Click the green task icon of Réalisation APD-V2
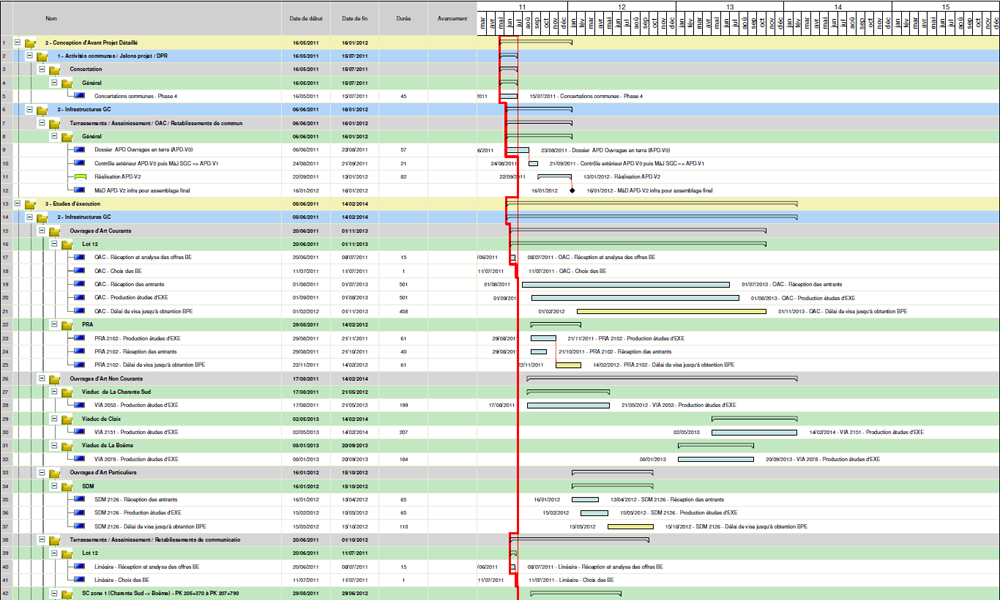Viewport: 1000px width, 600px height. click(x=80, y=177)
